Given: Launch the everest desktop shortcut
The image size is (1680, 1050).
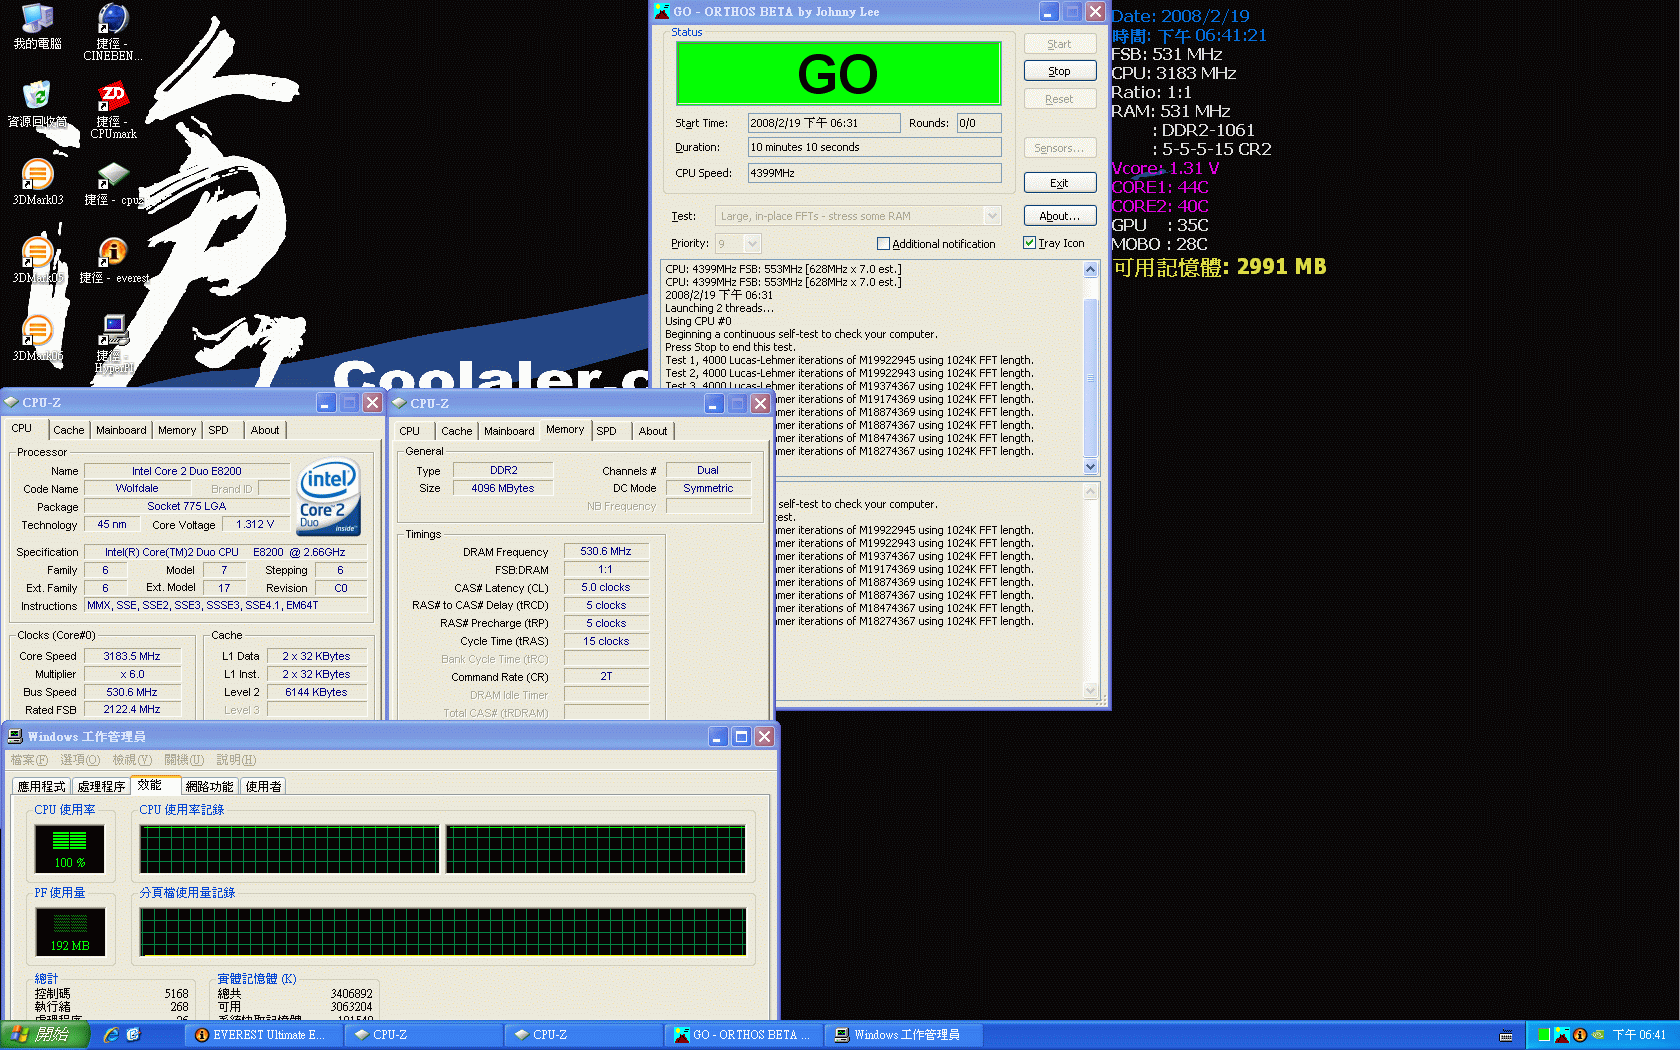Looking at the screenshot, I should click(113, 260).
